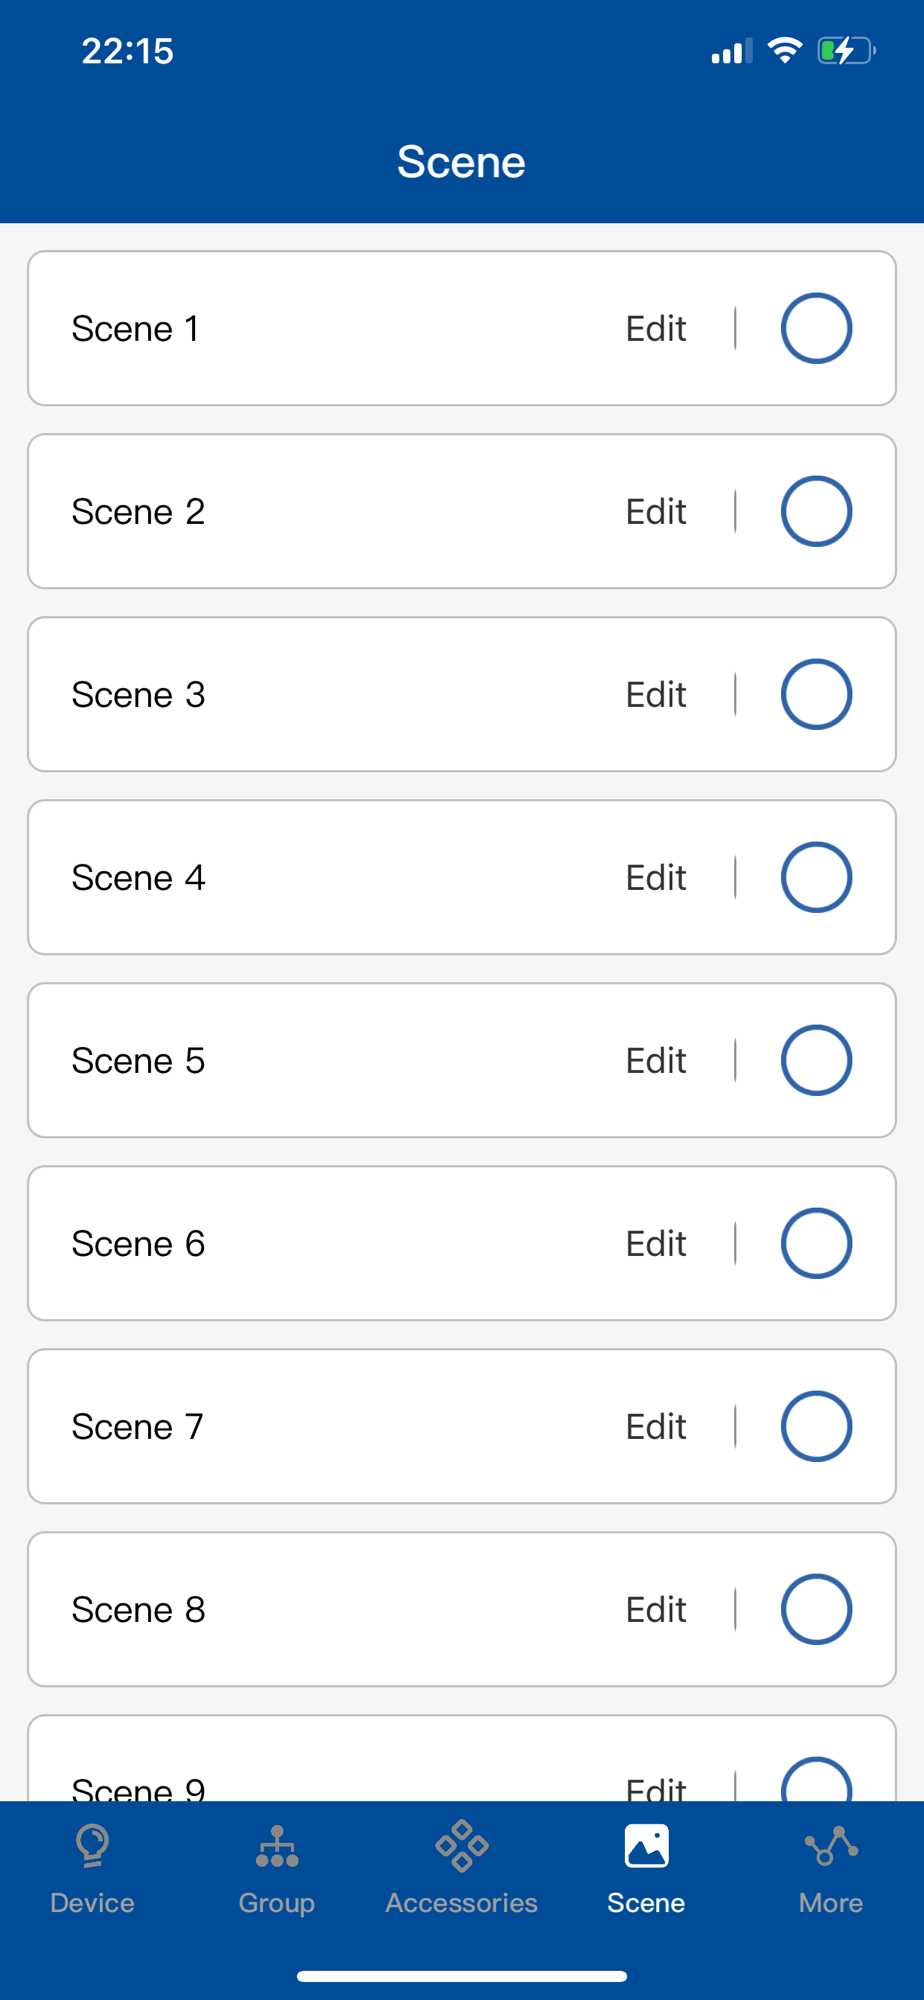
Task: Edit Scene 2
Action: tap(656, 511)
